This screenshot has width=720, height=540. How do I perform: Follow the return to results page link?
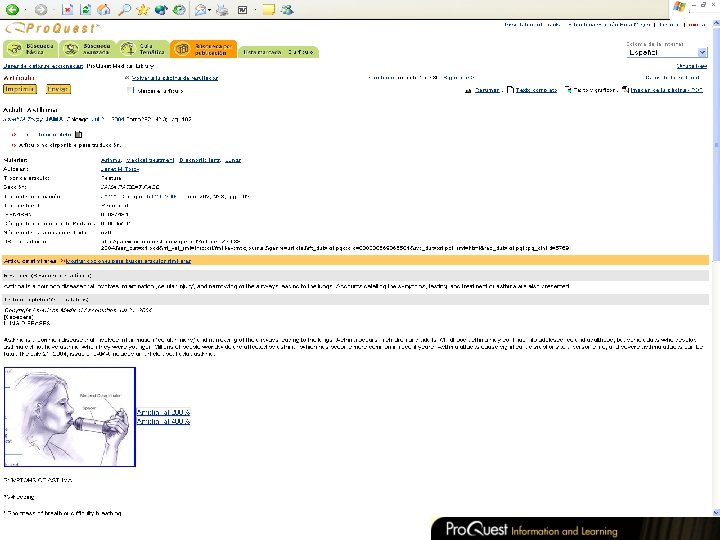pos(174,78)
